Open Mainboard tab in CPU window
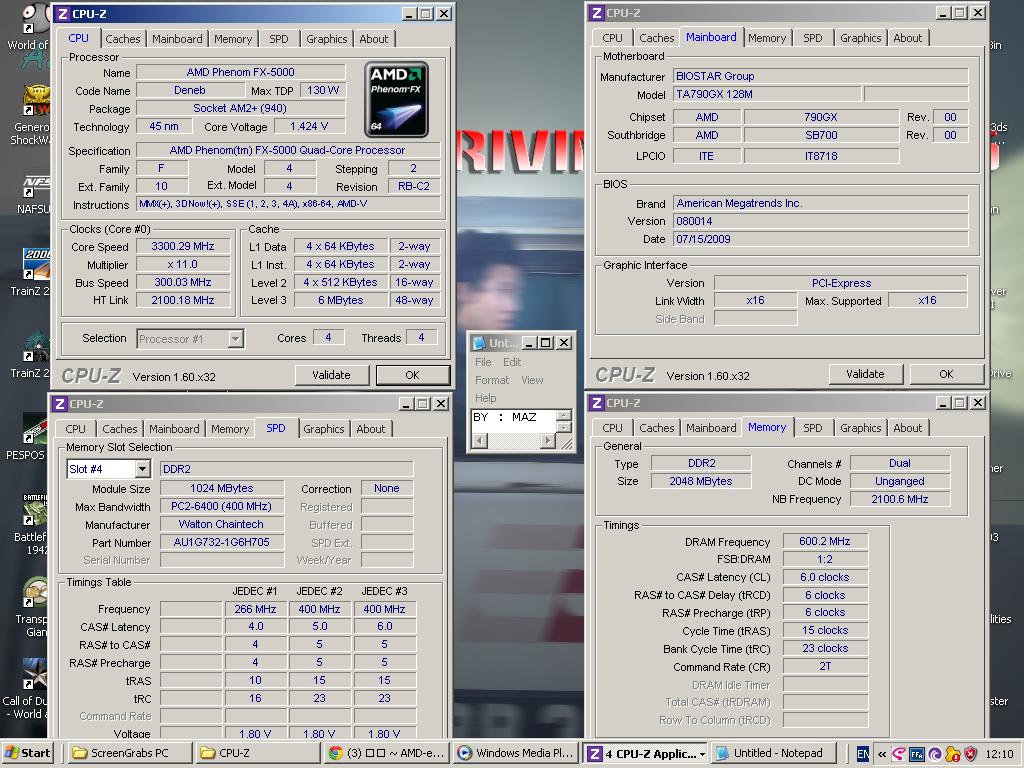1024x768 pixels. tap(177, 39)
